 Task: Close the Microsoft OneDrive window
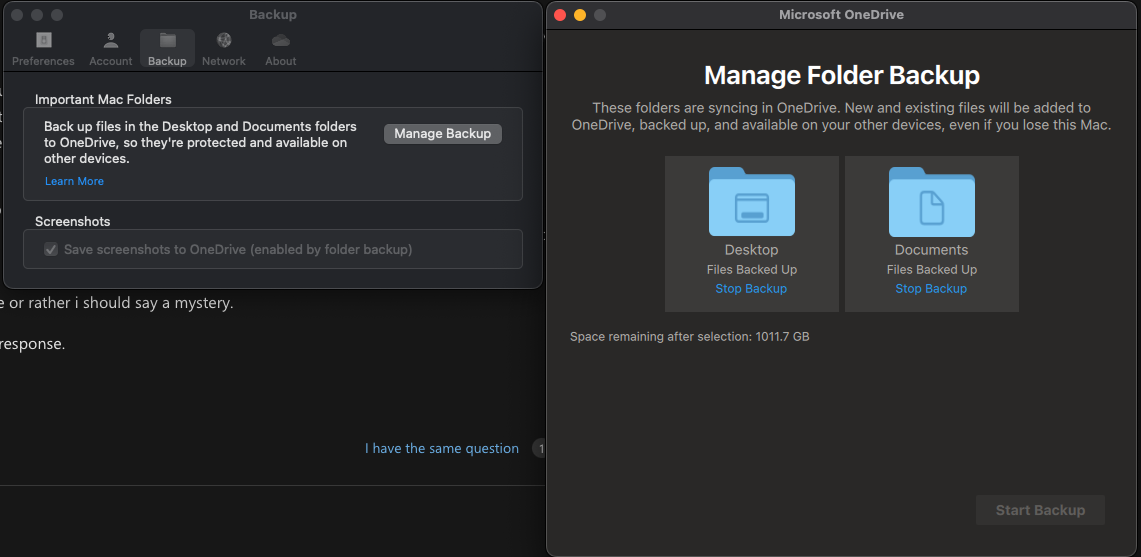point(560,15)
